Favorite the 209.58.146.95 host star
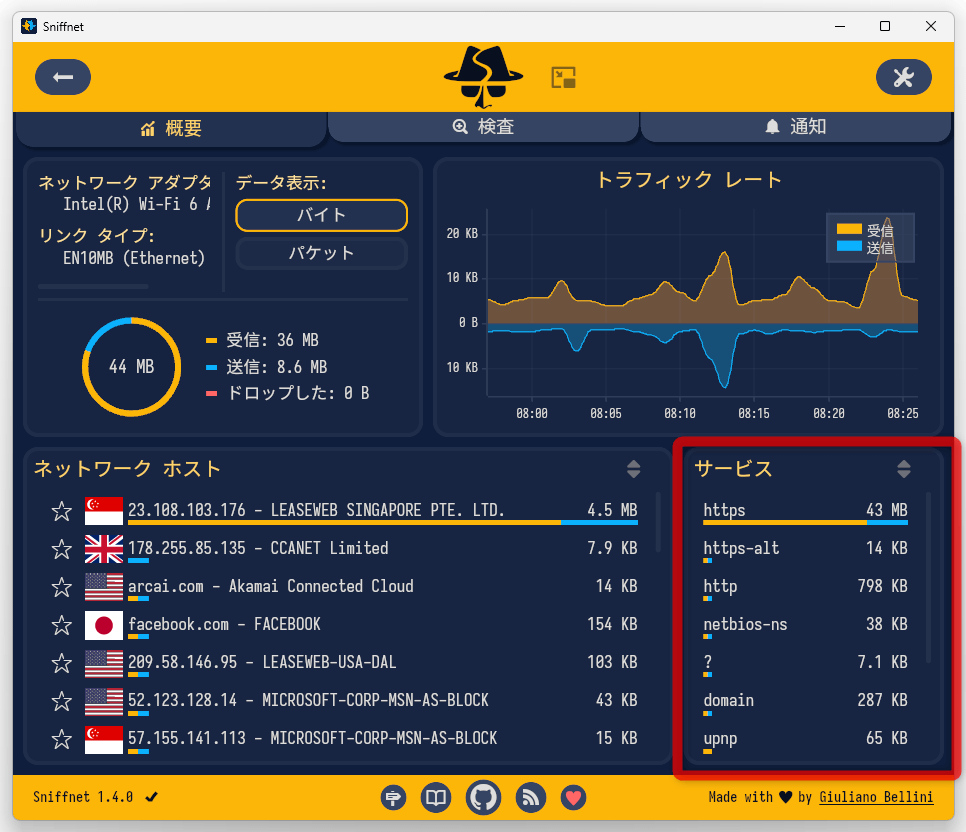The image size is (966, 832). click(62, 663)
